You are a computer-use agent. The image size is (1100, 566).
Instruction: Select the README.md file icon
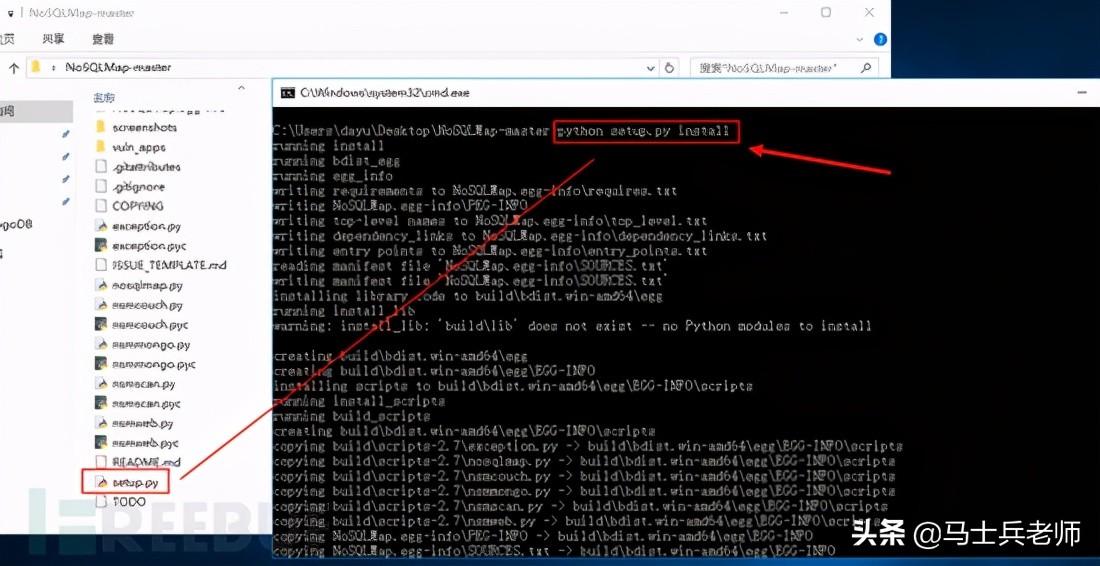click(100, 462)
